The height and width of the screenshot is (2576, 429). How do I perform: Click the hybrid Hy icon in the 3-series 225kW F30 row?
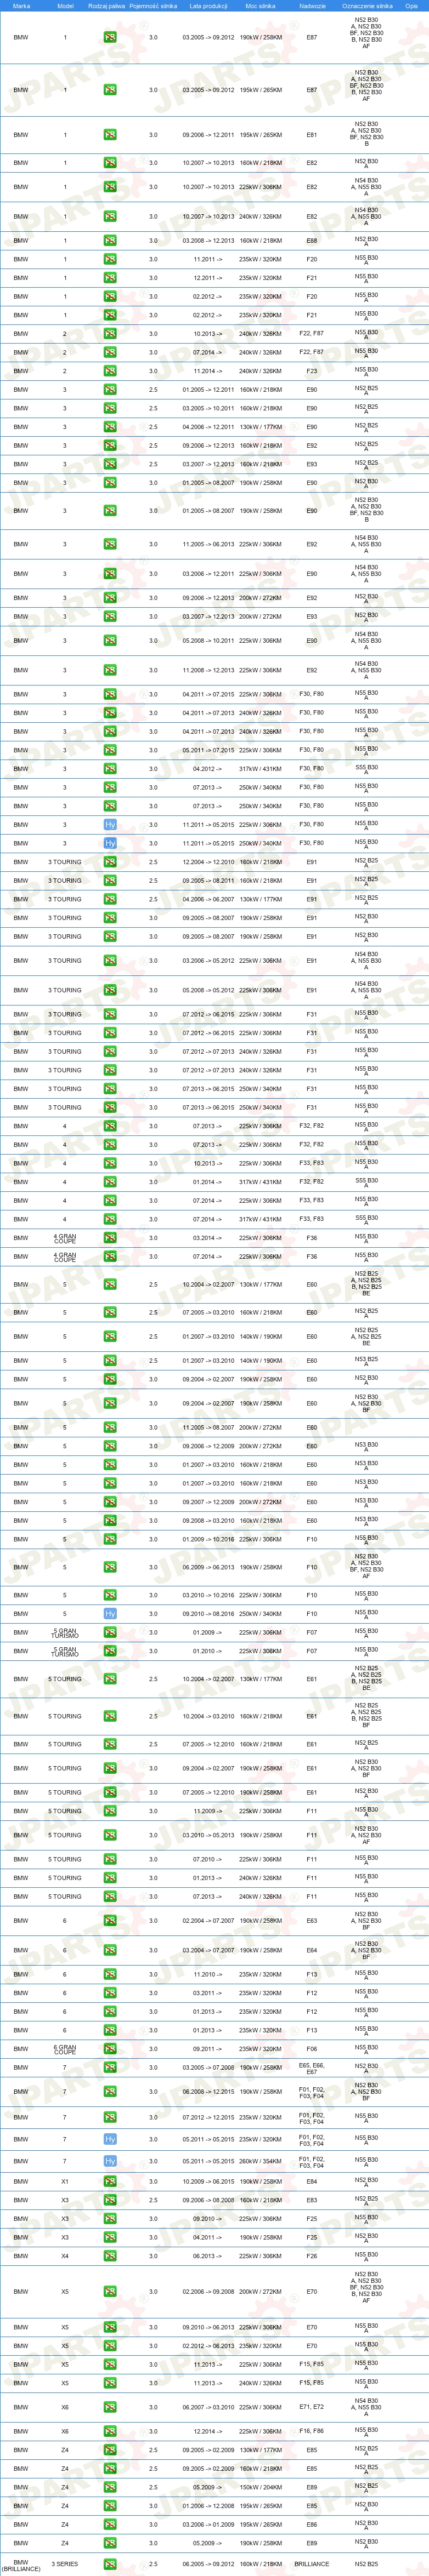(110, 825)
